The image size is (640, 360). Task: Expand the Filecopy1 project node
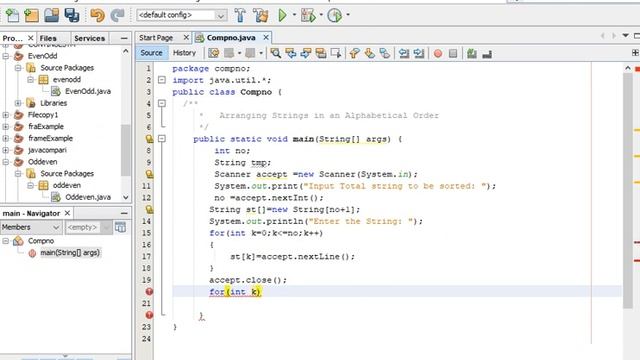[x=6, y=115]
